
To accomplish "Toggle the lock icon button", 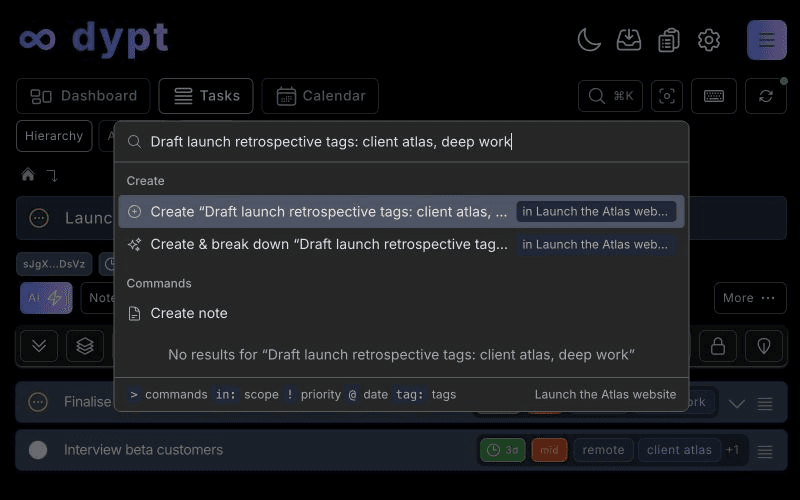I will click(x=718, y=346).
